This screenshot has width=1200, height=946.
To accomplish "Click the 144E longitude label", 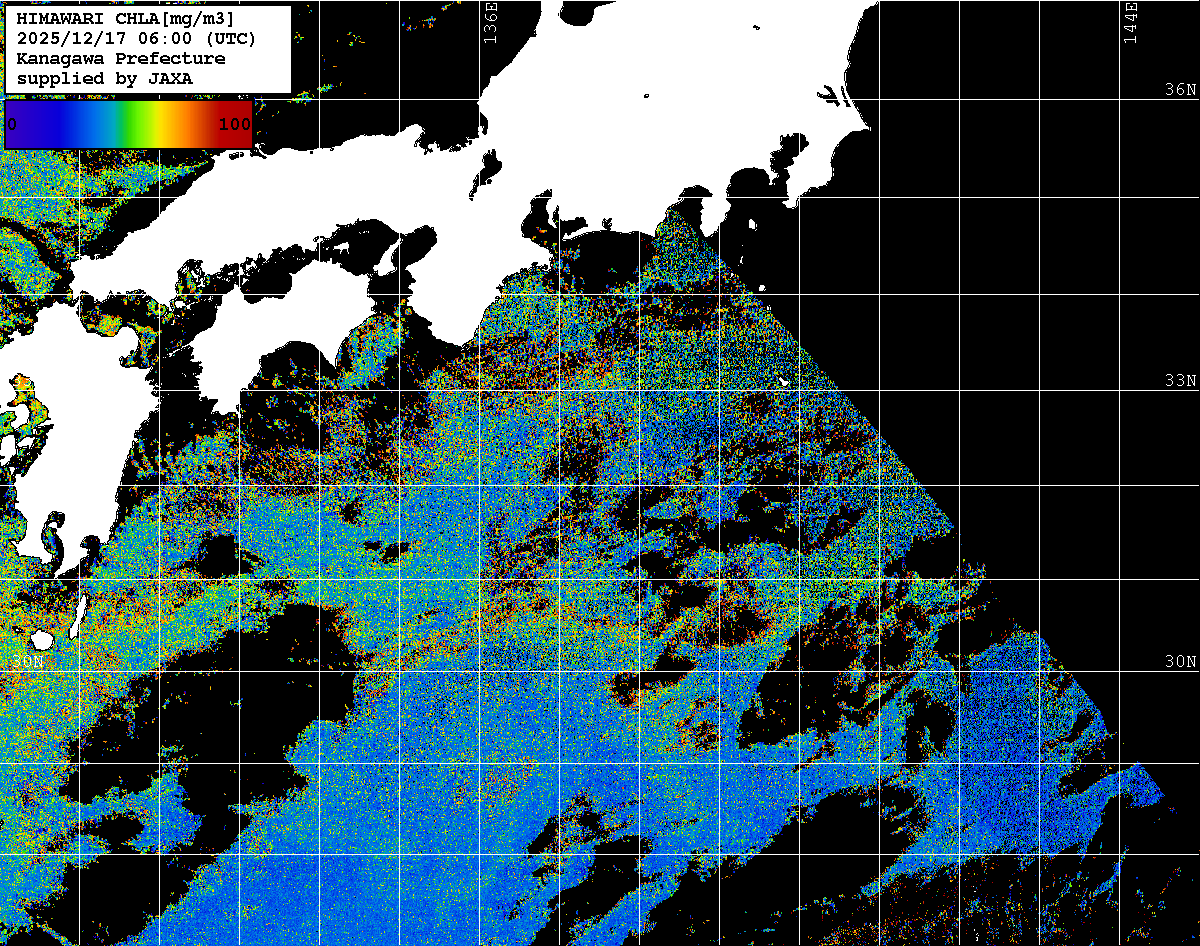I will tap(1131, 22).
